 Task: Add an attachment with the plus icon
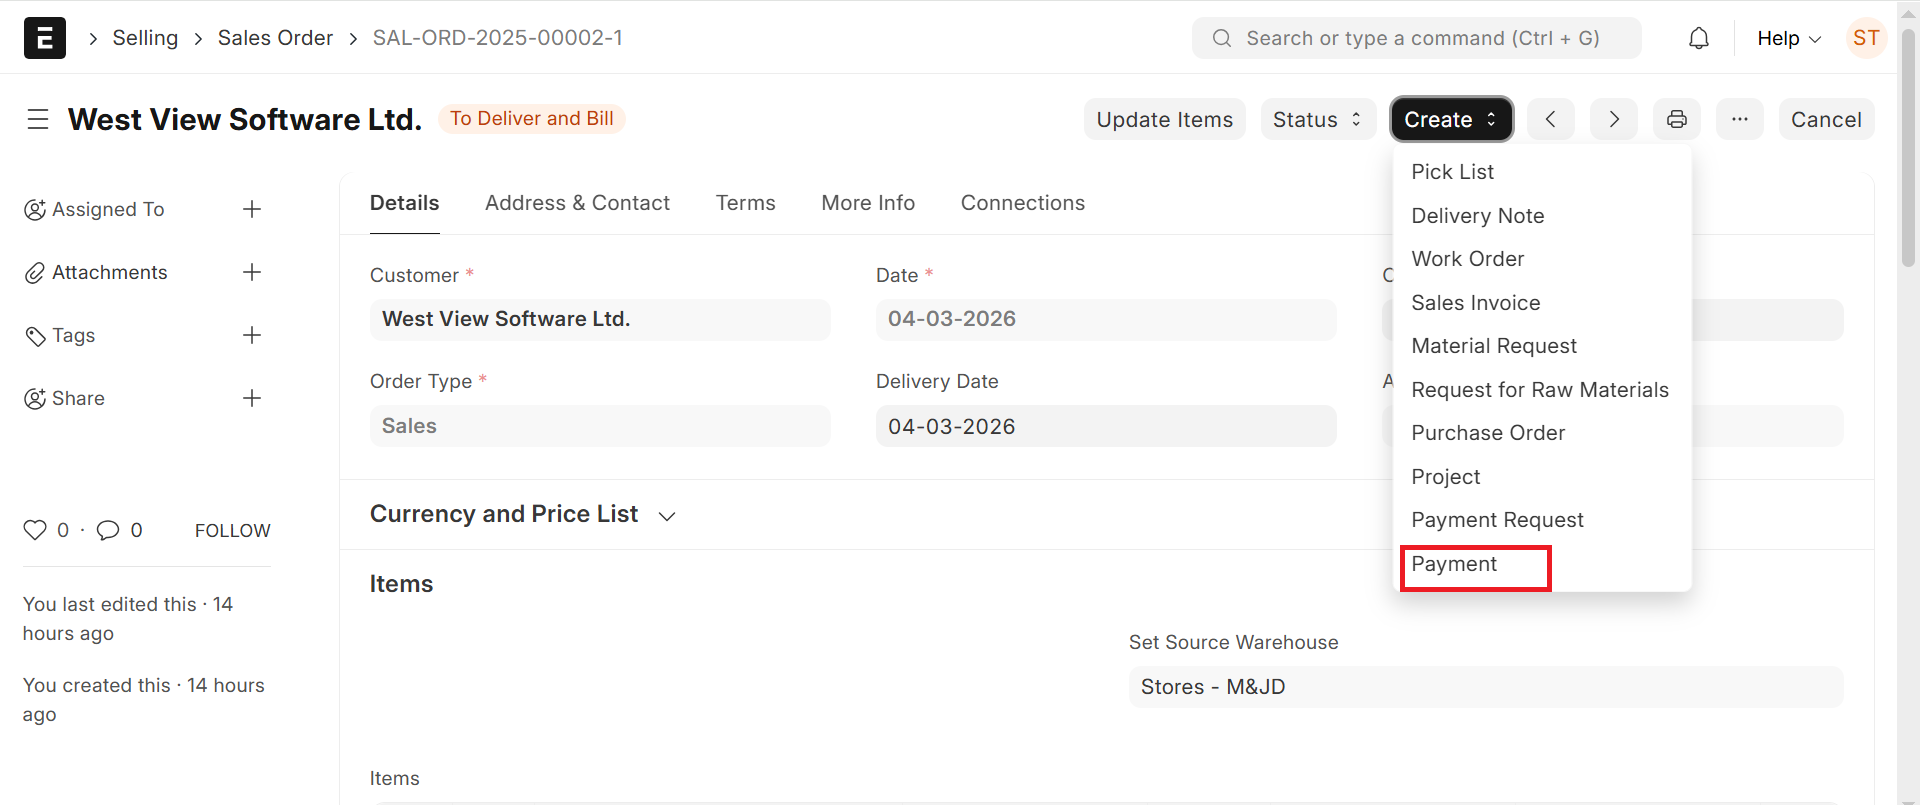pyautogui.click(x=252, y=272)
